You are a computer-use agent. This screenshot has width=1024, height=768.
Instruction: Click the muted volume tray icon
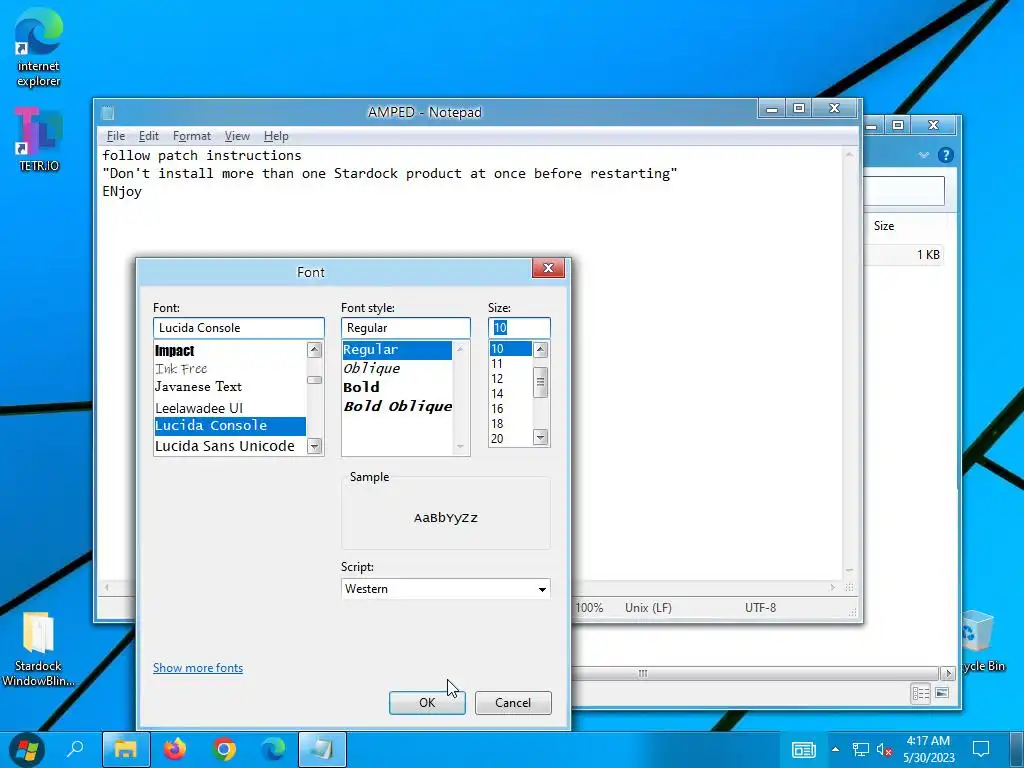[884, 750]
